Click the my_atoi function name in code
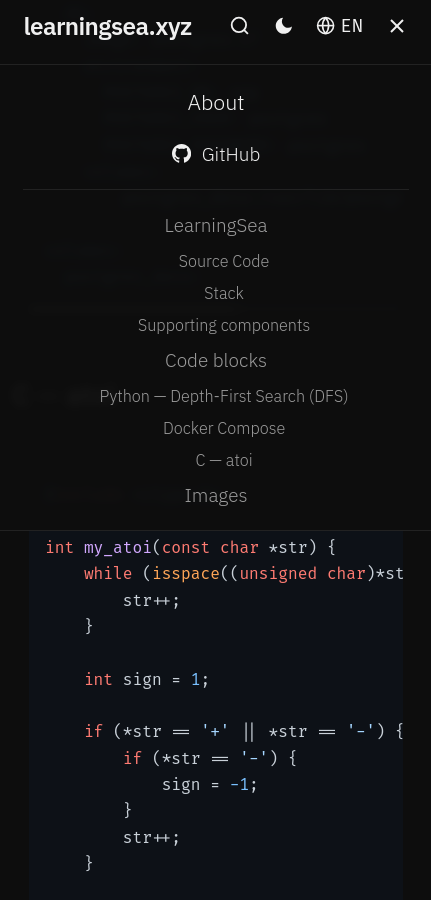 coord(118,548)
